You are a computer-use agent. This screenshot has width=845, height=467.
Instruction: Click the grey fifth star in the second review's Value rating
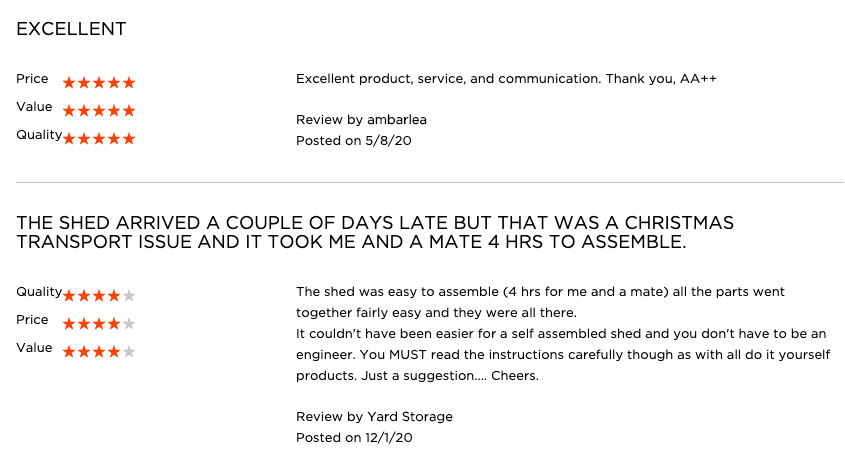pyautogui.click(x=129, y=352)
